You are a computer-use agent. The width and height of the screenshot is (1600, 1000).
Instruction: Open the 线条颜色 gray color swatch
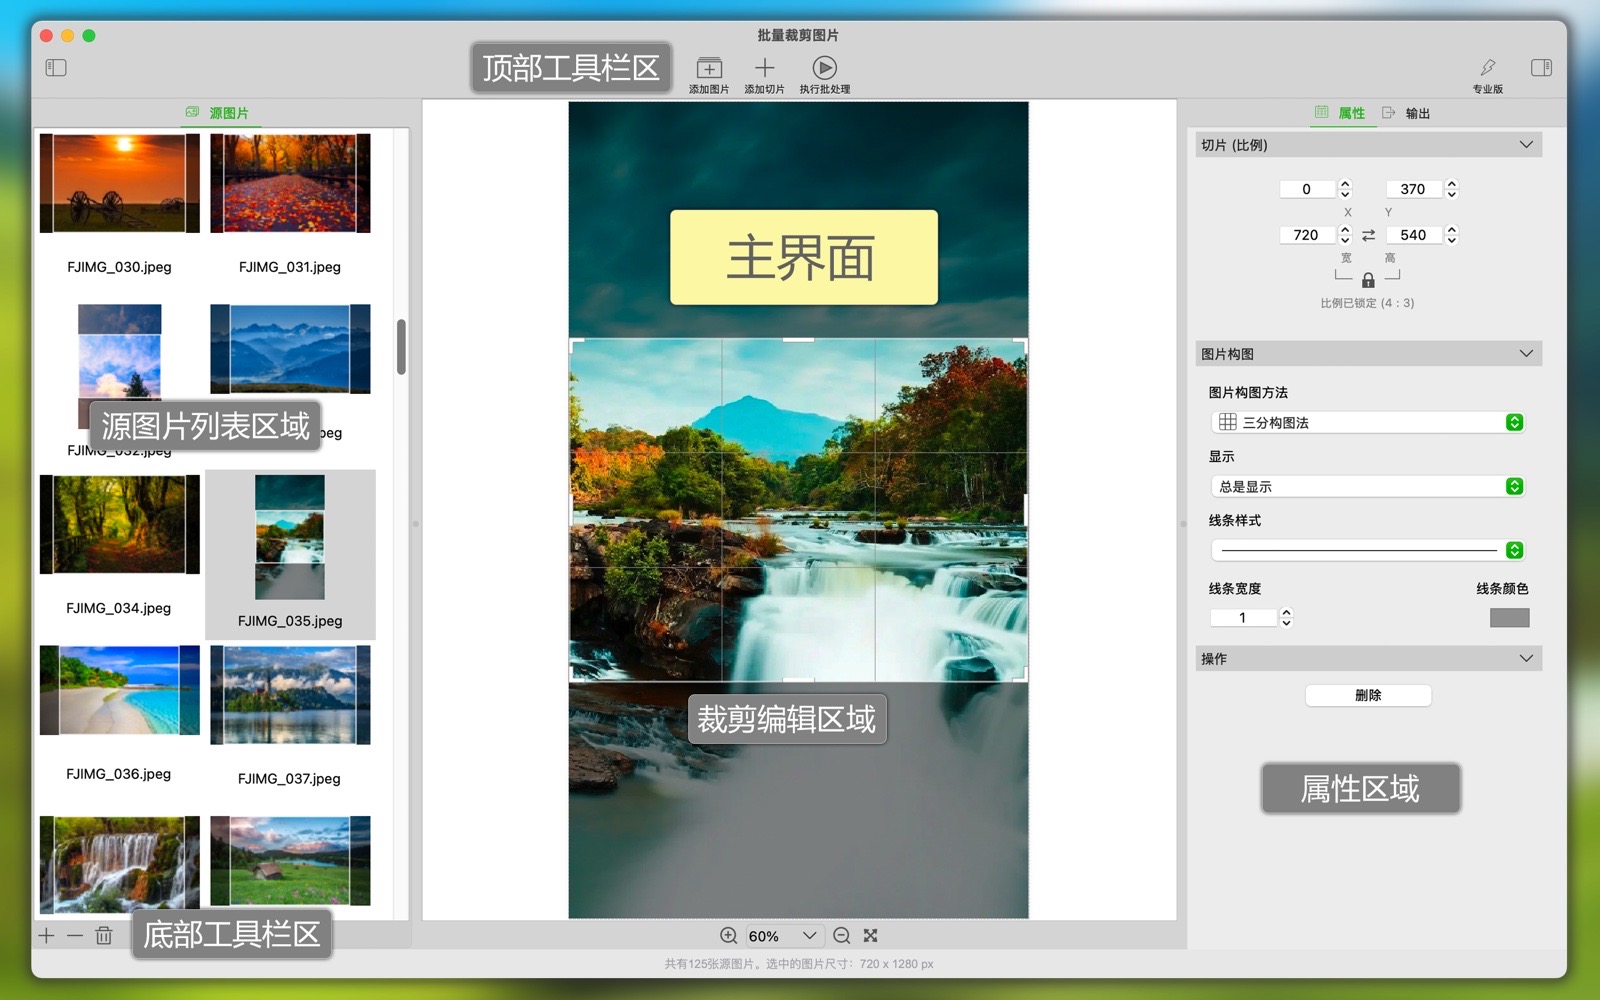(1509, 618)
